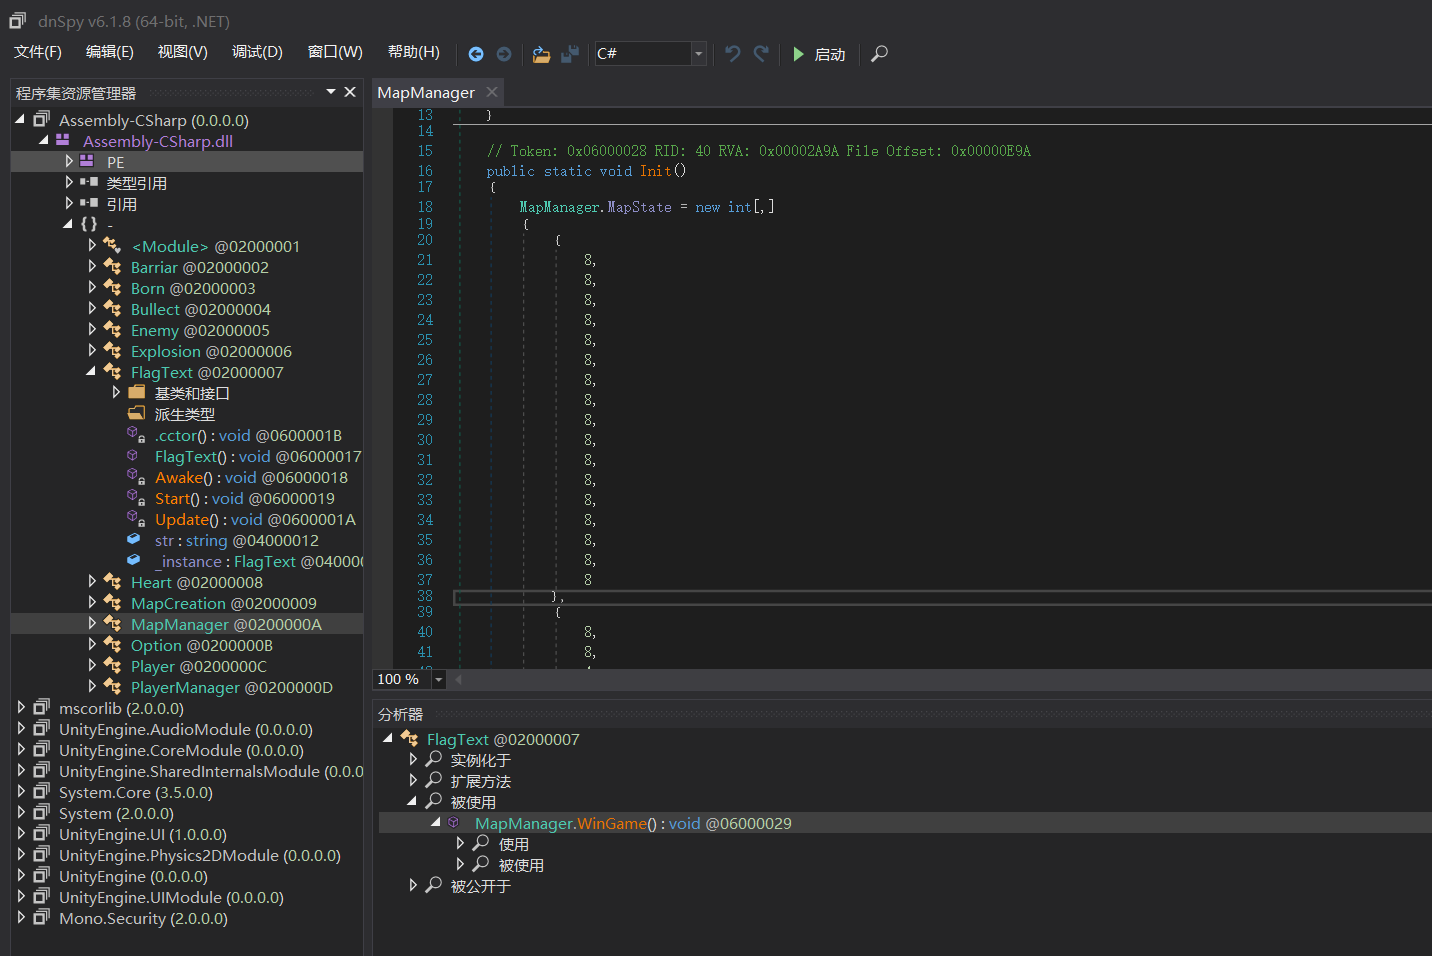Navigate forward with the arrow button
The width and height of the screenshot is (1432, 956).
click(504, 54)
